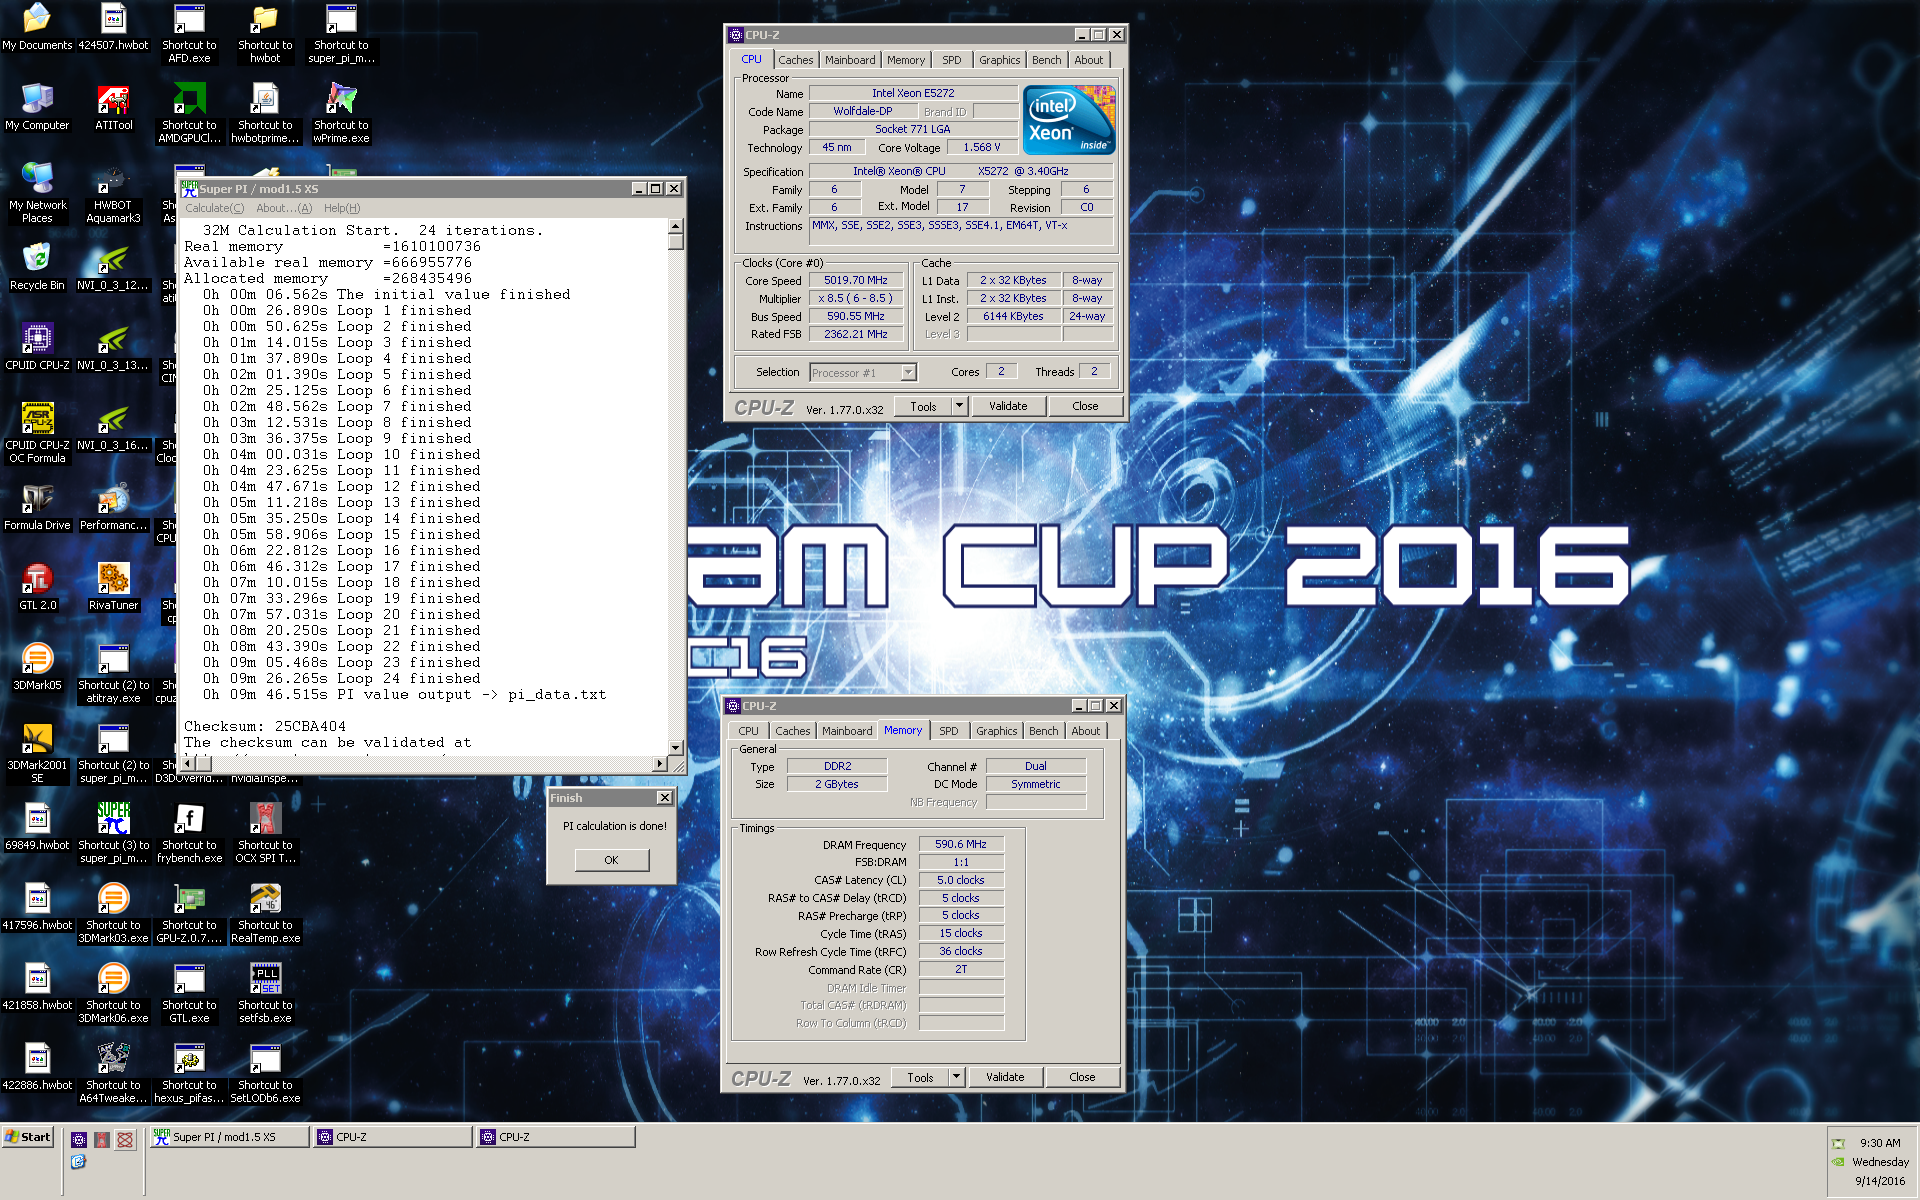Launch CPUID CPU-Z OC Formula icon
Image resolution: width=1920 pixels, height=1200 pixels.
[37, 433]
